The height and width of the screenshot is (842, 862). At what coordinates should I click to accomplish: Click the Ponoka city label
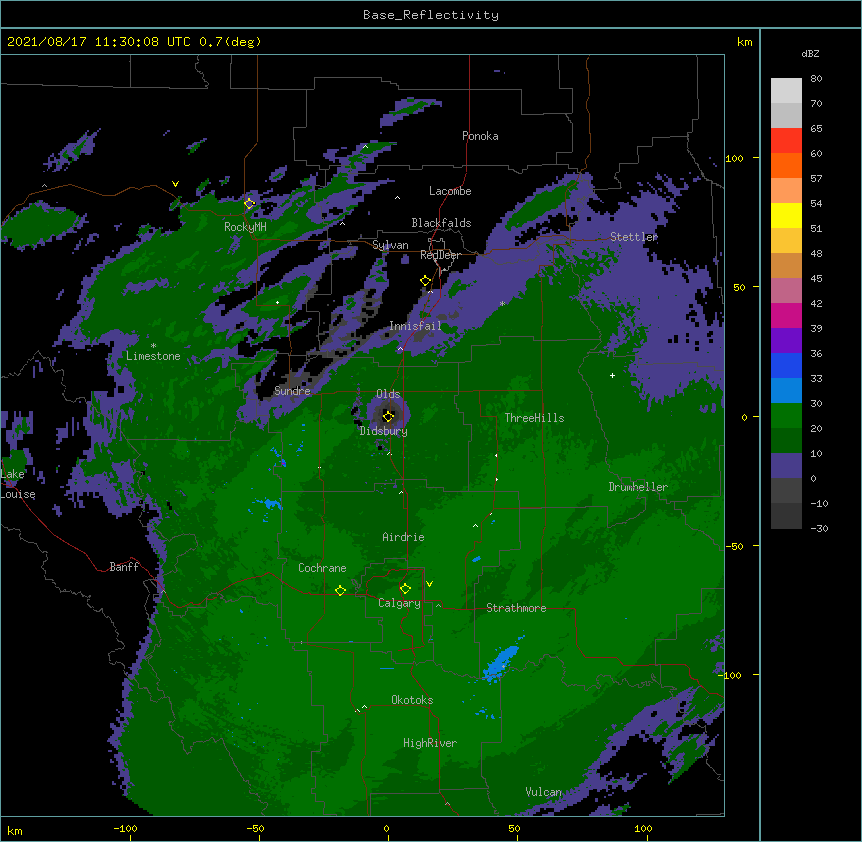pos(480,136)
